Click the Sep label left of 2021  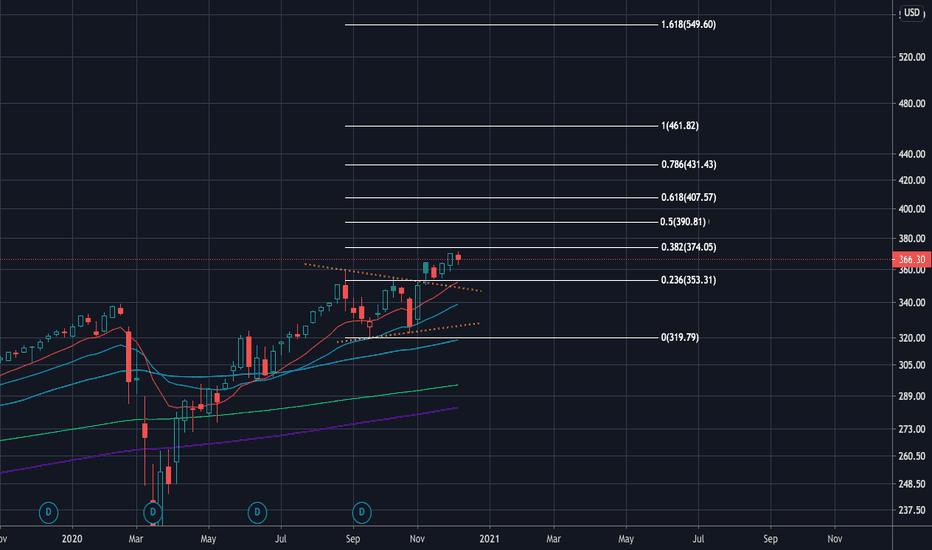[353, 539]
